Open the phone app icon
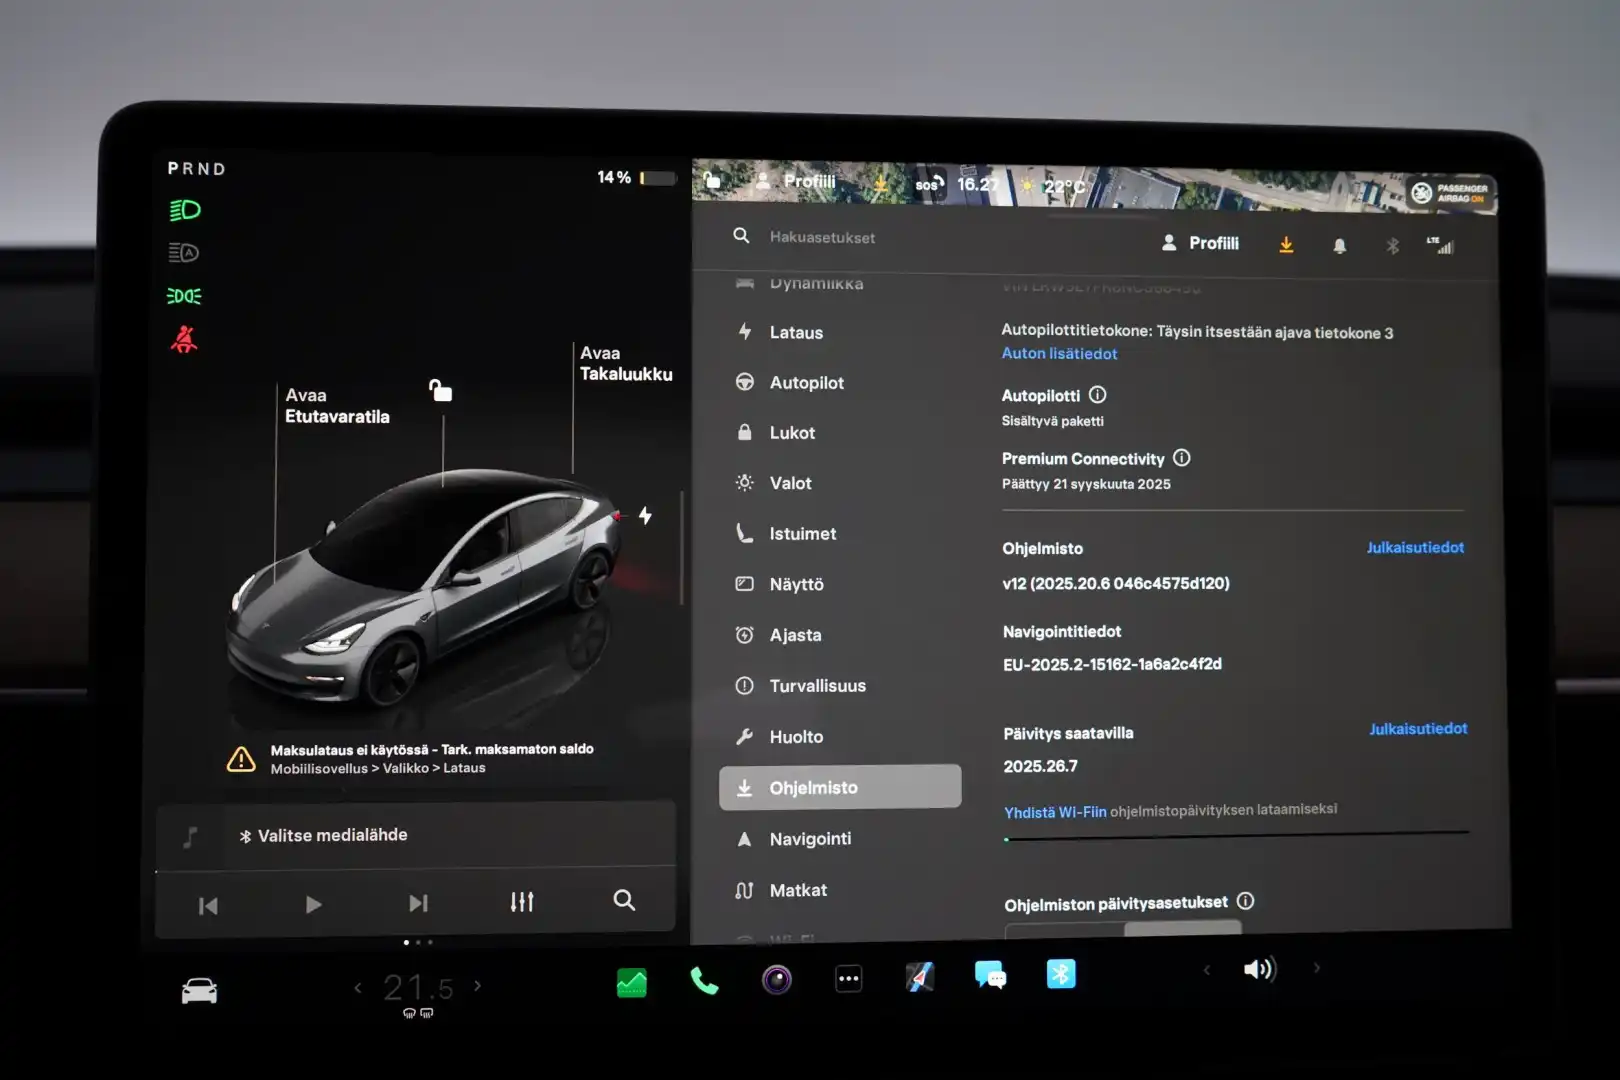 coord(704,982)
